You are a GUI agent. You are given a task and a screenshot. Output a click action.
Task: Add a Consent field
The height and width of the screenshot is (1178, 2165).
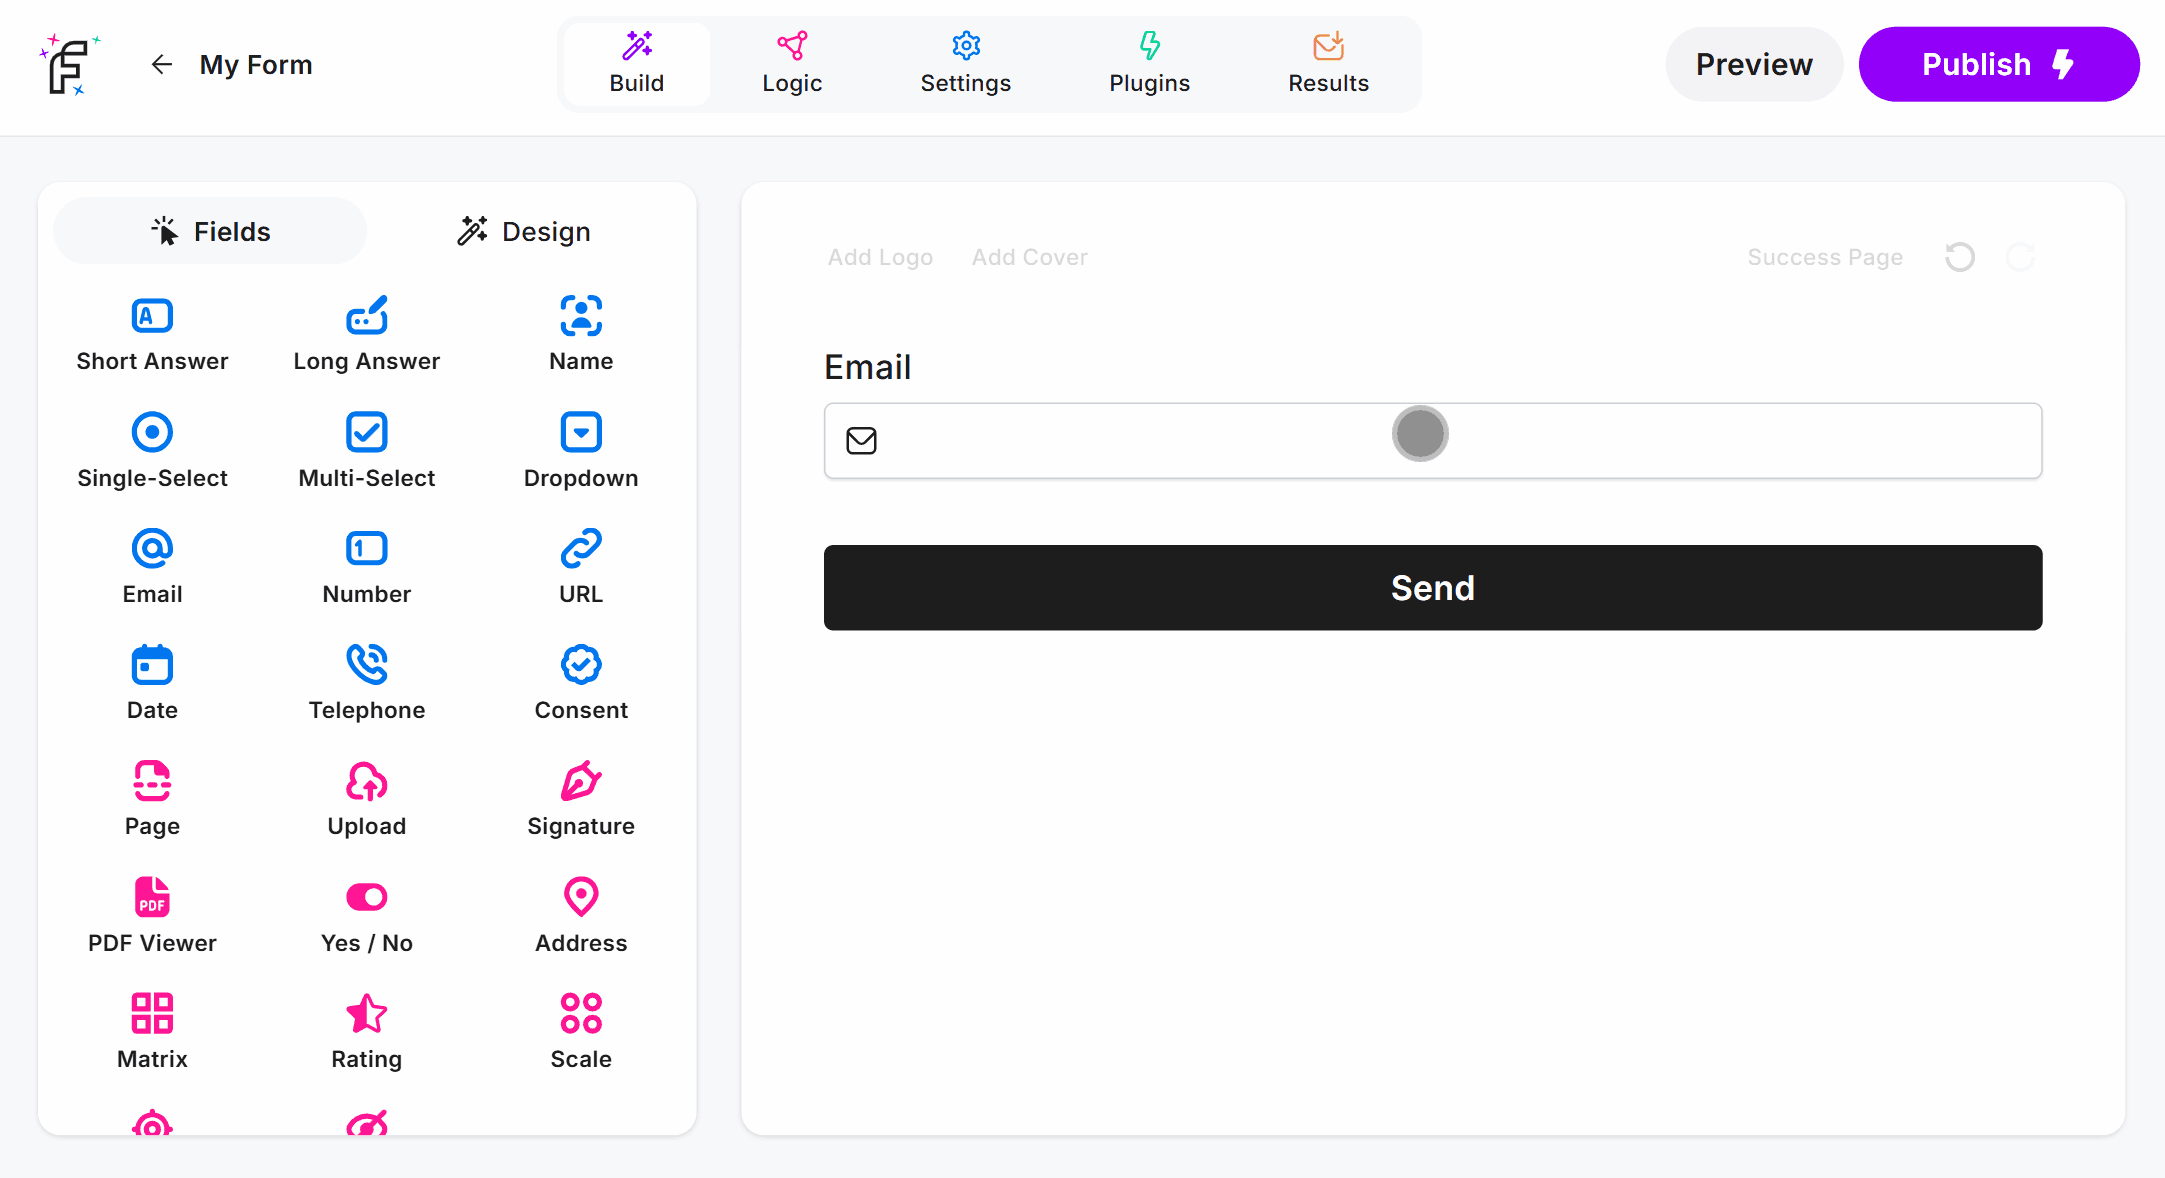tap(581, 683)
